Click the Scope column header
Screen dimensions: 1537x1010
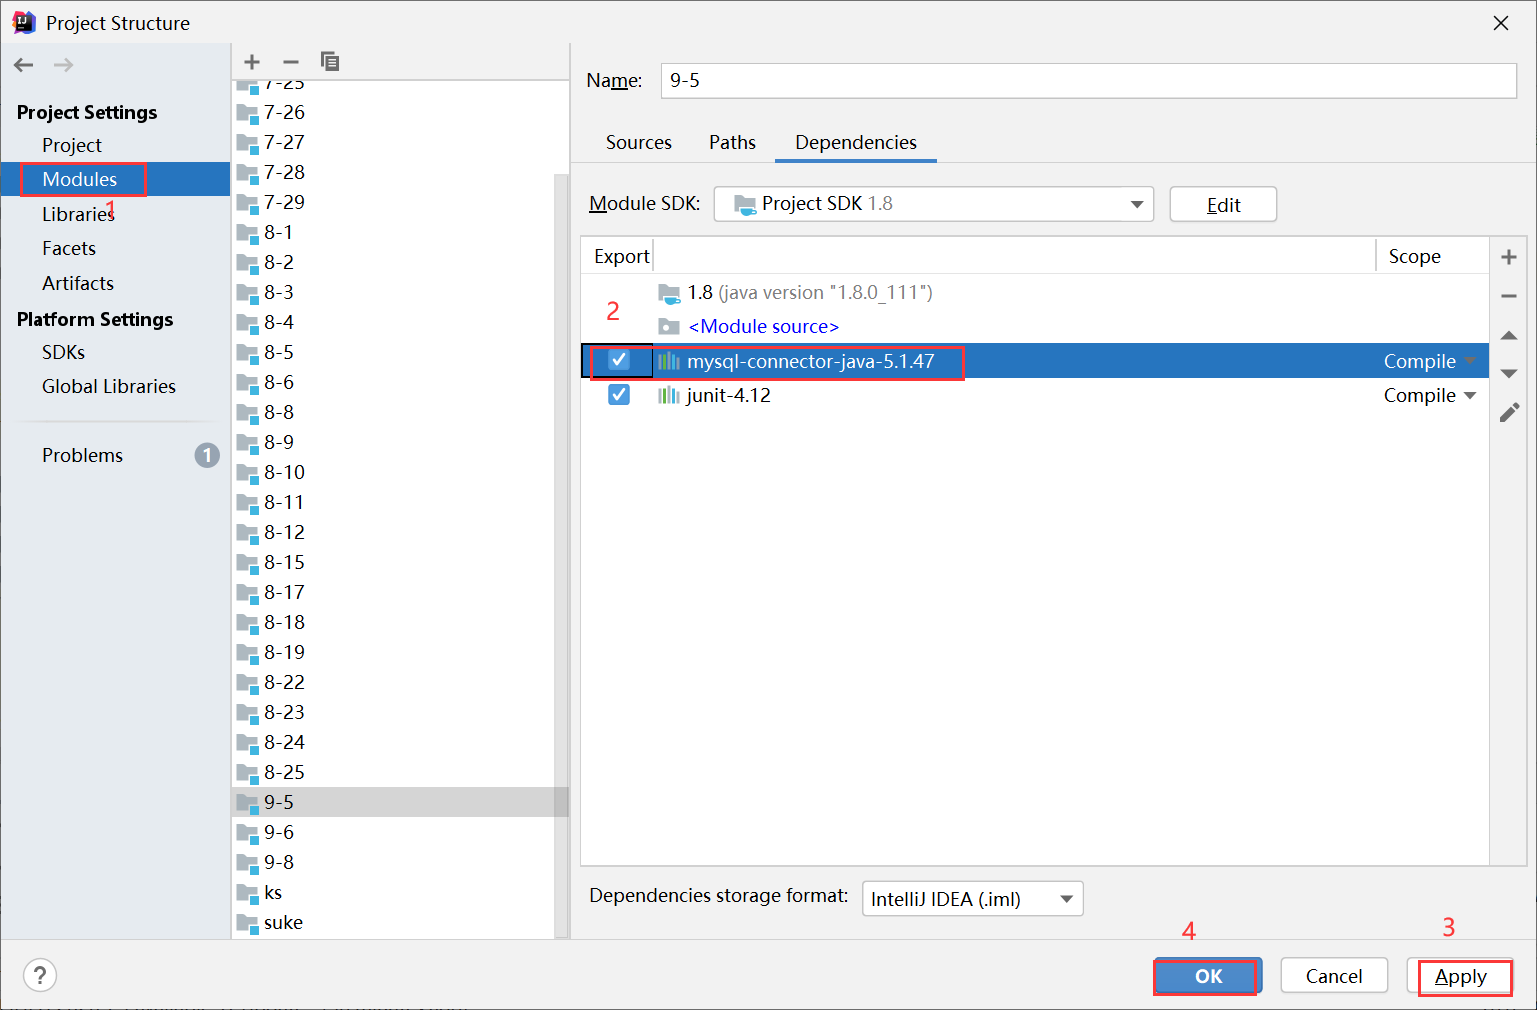tap(1414, 256)
